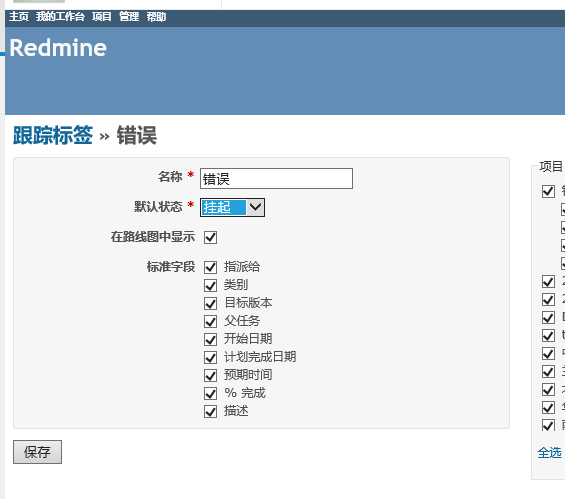565x499 pixels.
Task: Click the 错误 page heading
Action: pos(137,135)
